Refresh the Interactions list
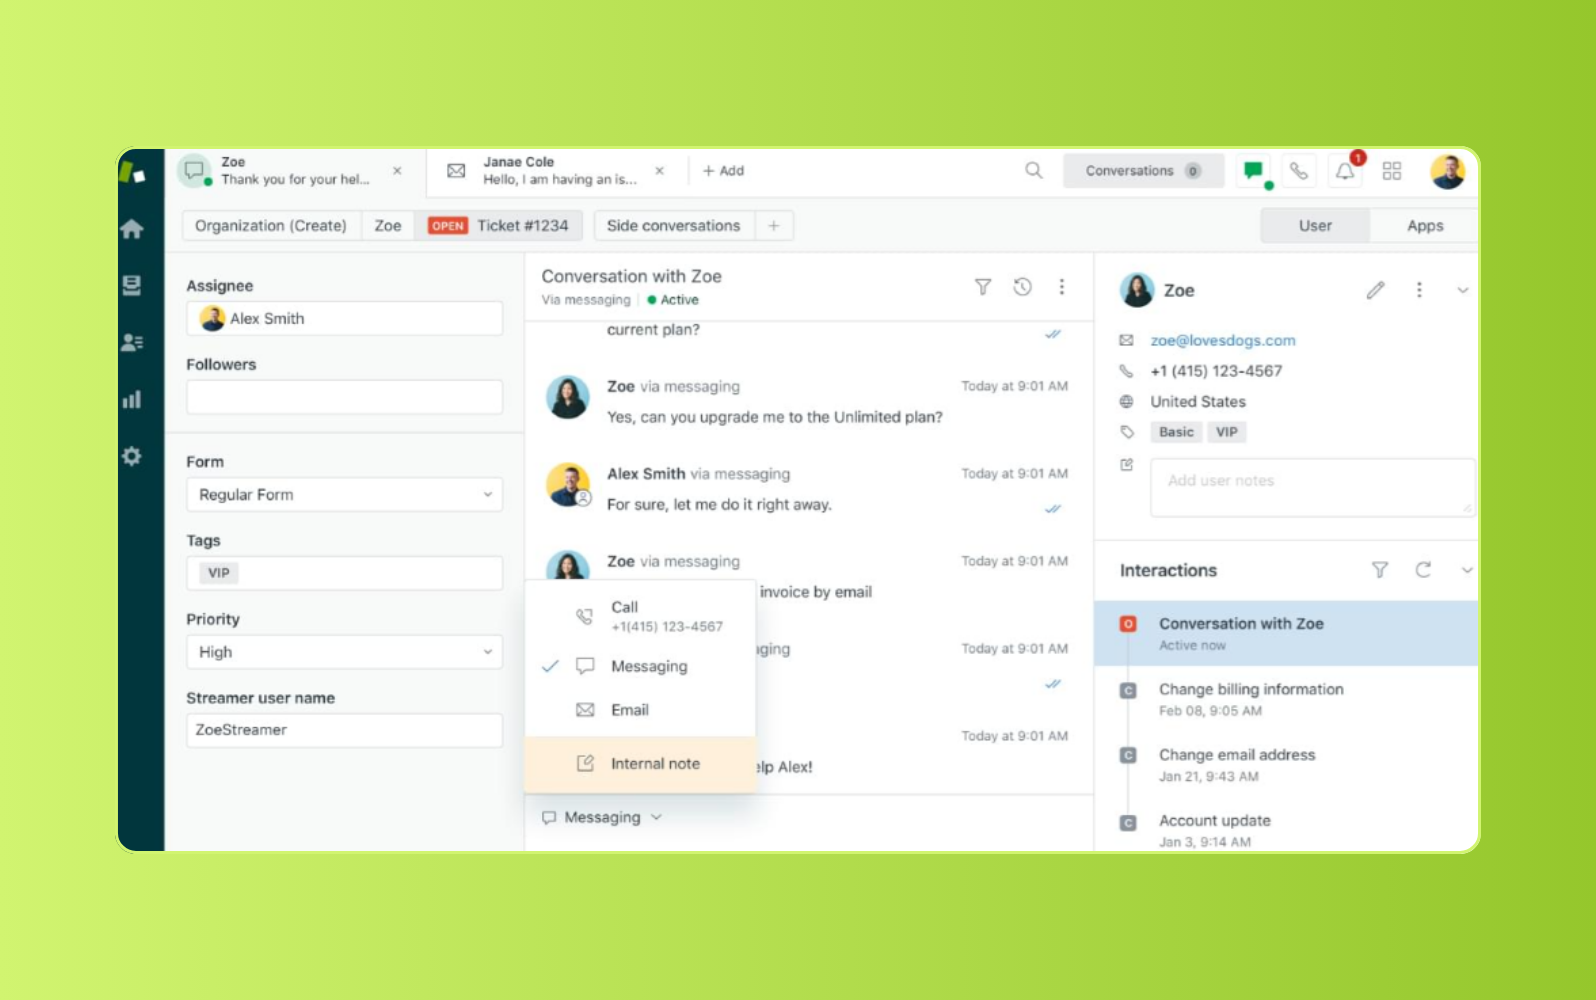This screenshot has width=1596, height=1000. (x=1423, y=570)
